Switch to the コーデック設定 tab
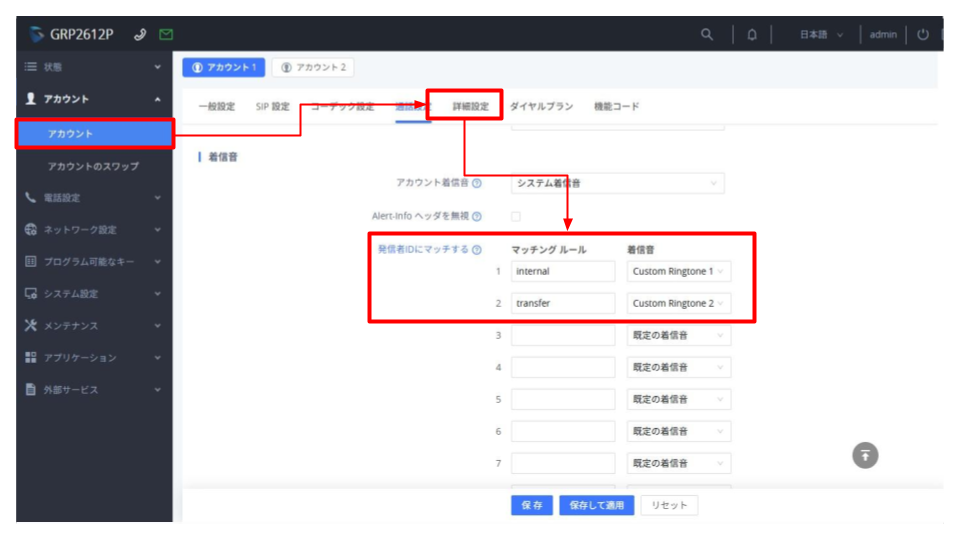This screenshot has height=540, width=960. tap(342, 107)
